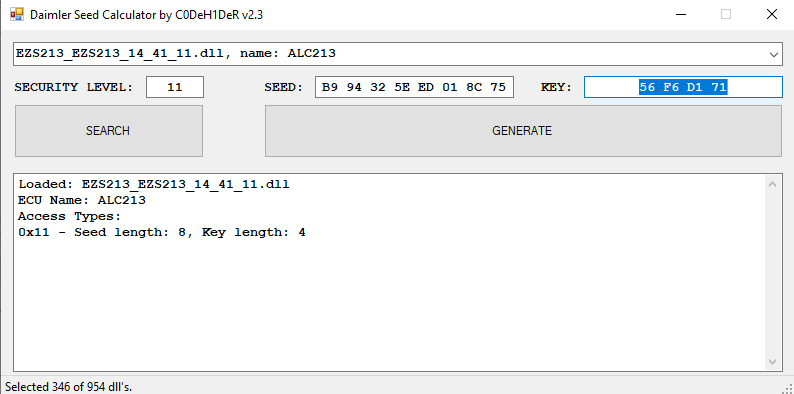Select the EZS213 DLL name combo box text
The image size is (794, 394).
(x=176, y=53)
